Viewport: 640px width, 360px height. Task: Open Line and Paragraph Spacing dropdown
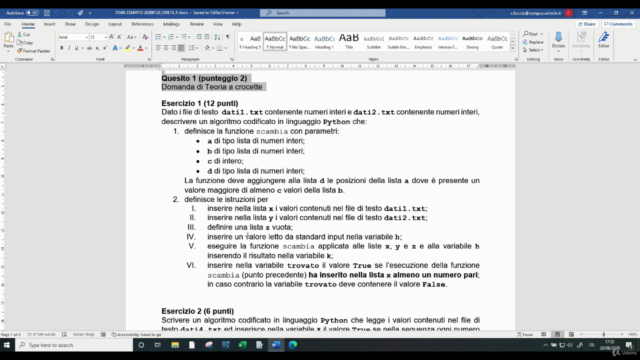coord(192,48)
